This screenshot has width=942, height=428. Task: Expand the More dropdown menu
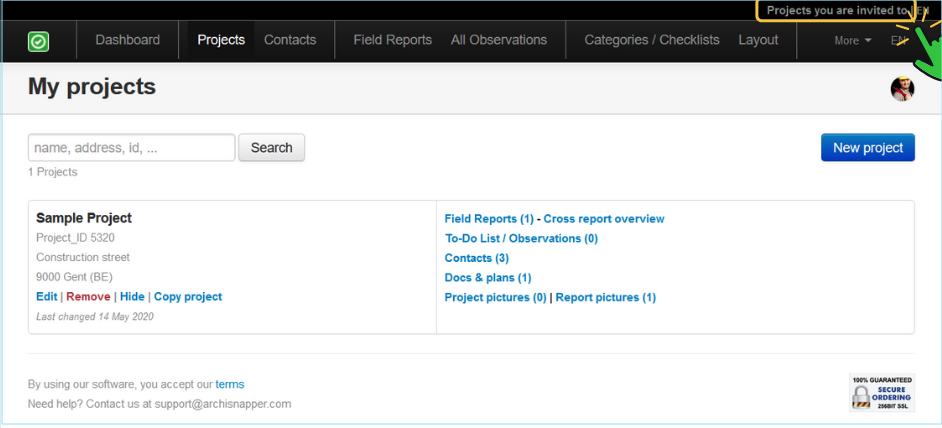(852, 41)
